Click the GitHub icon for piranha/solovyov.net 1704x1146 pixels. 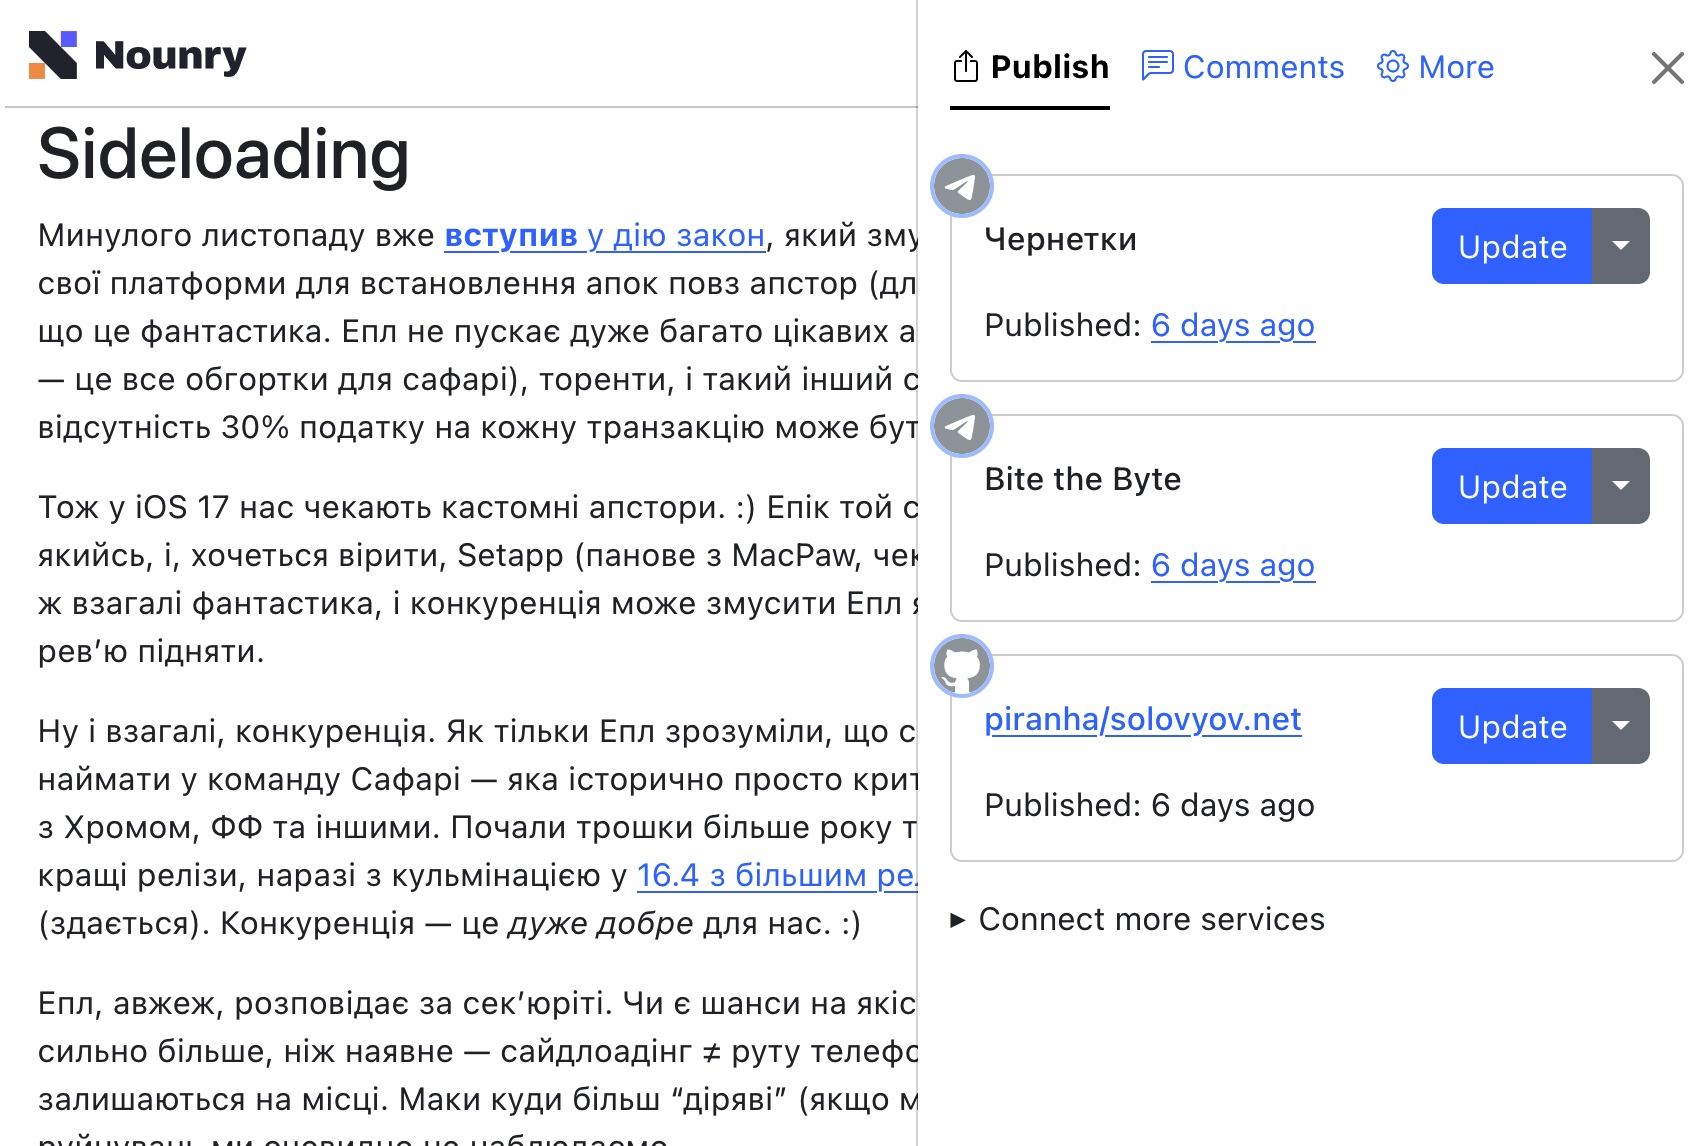[961, 665]
